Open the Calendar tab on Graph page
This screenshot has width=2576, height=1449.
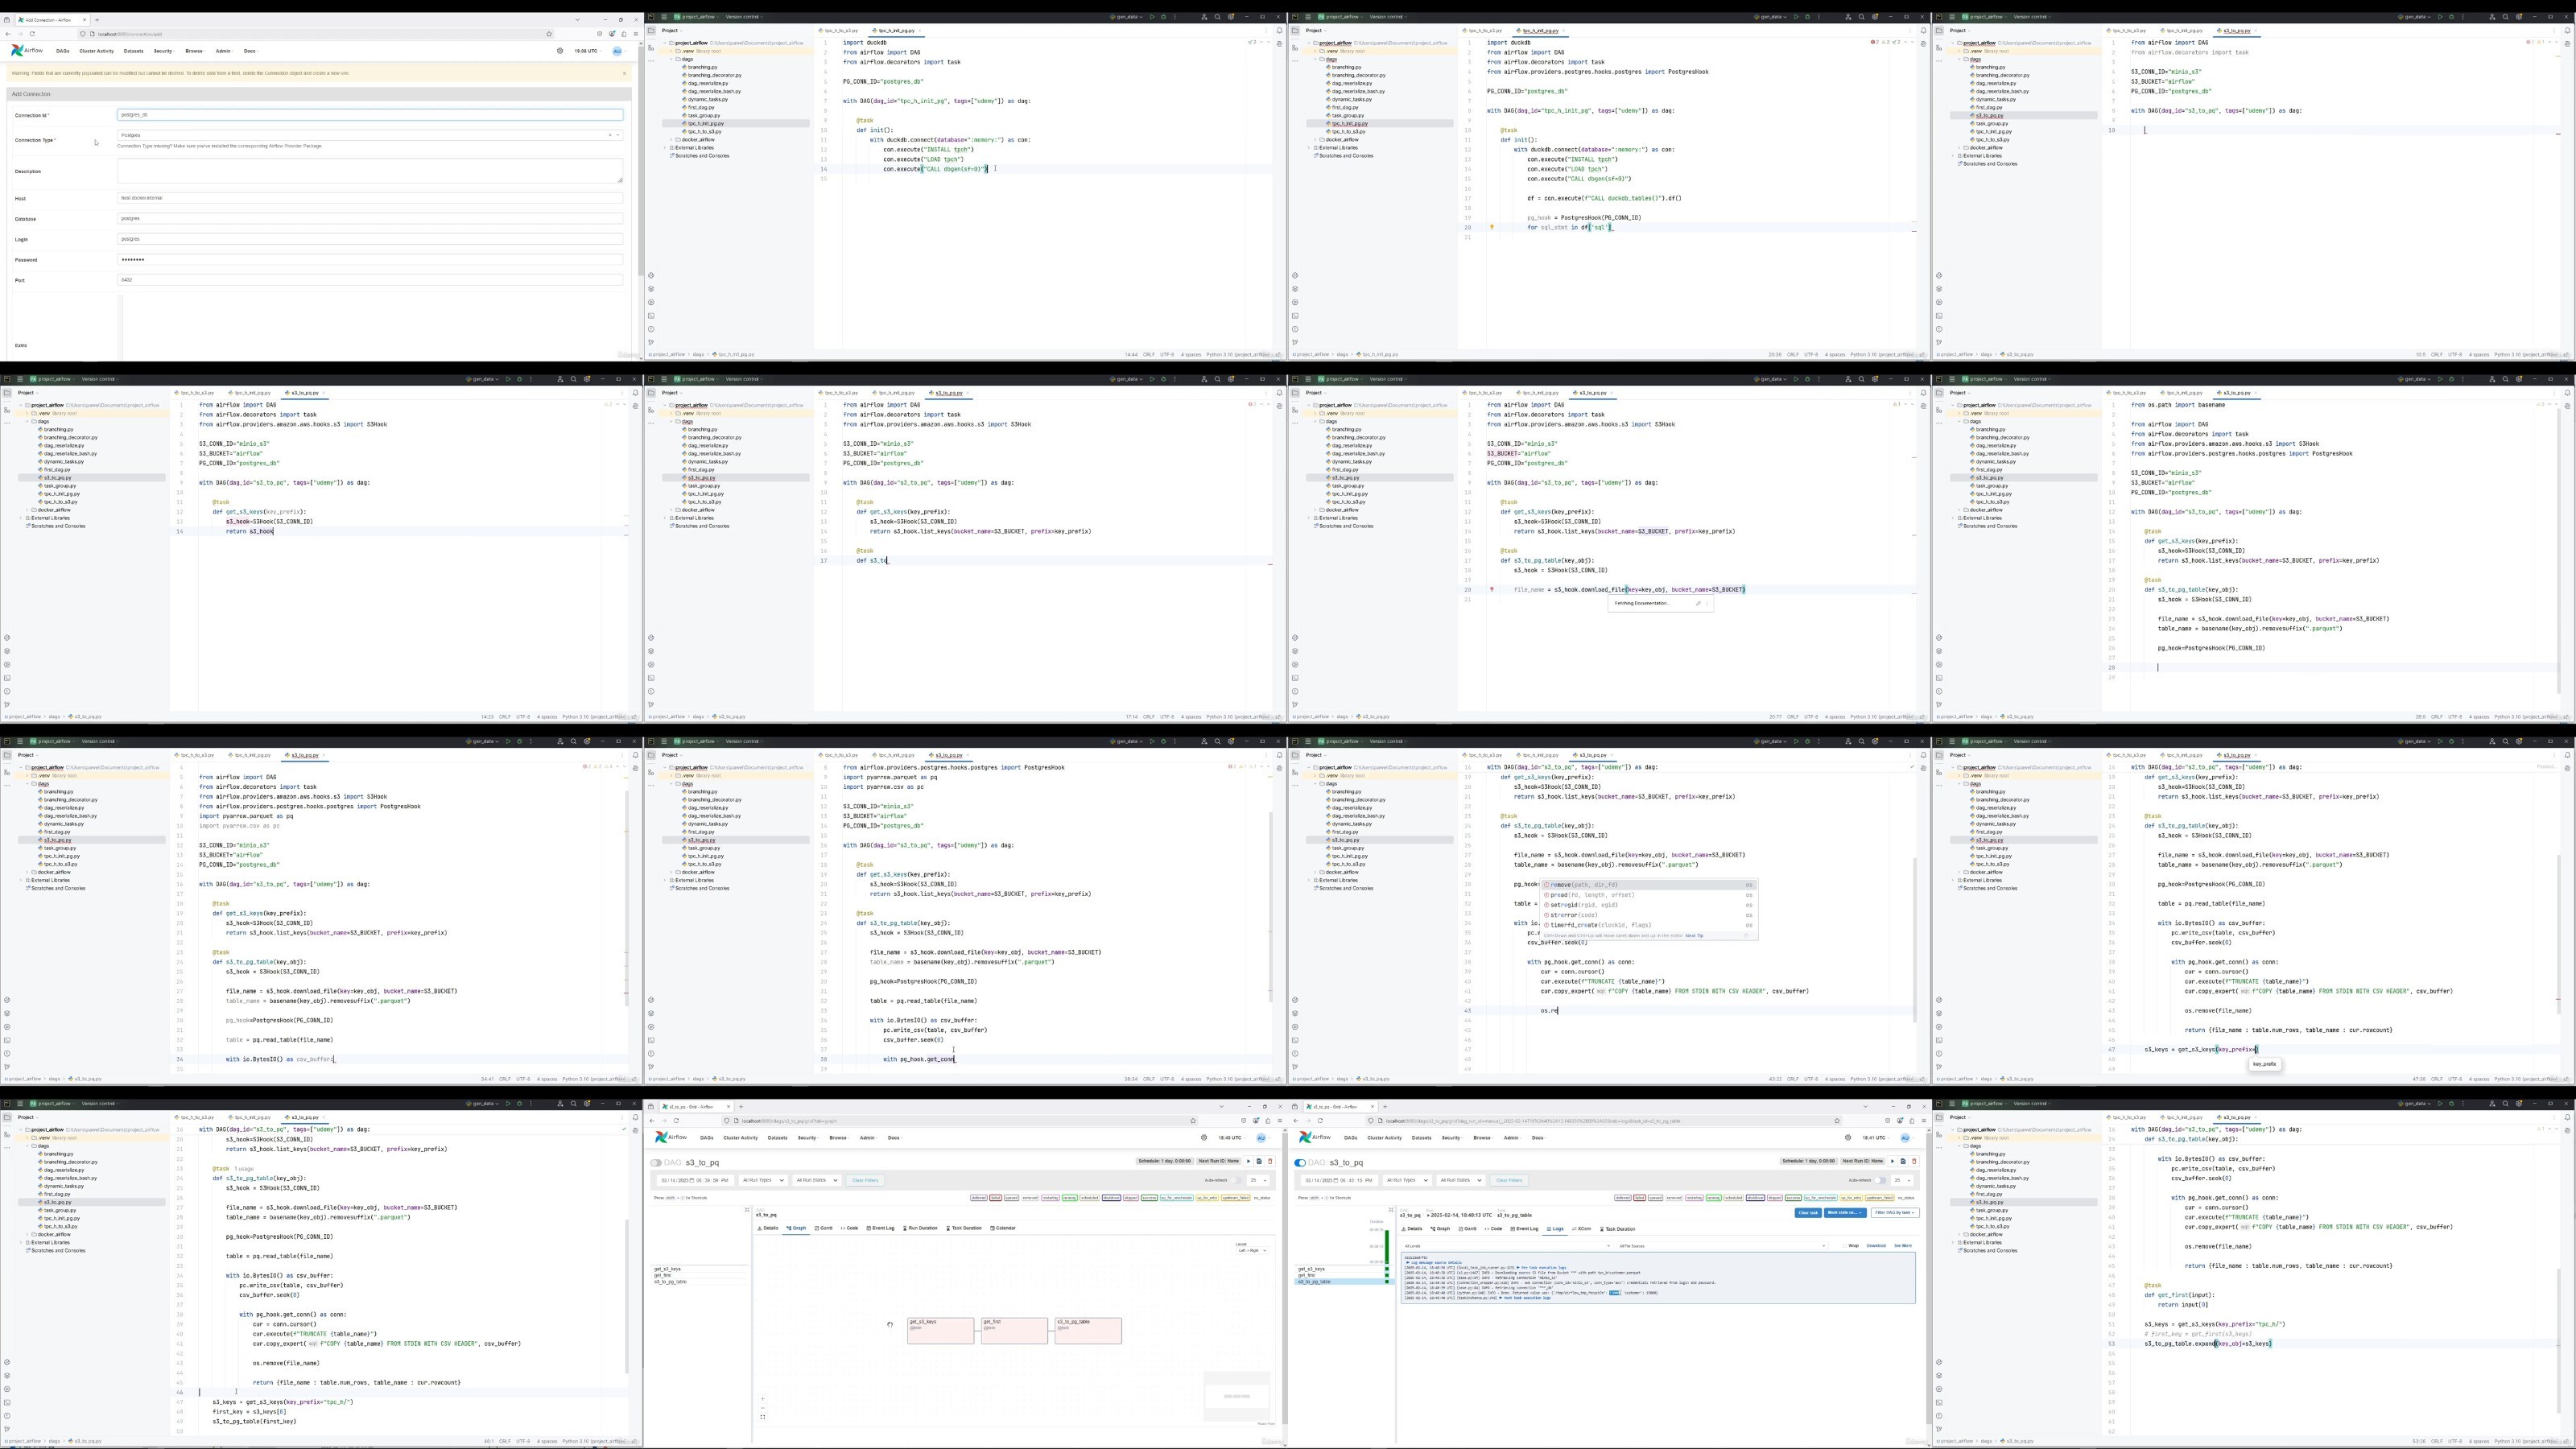coord(1003,1228)
